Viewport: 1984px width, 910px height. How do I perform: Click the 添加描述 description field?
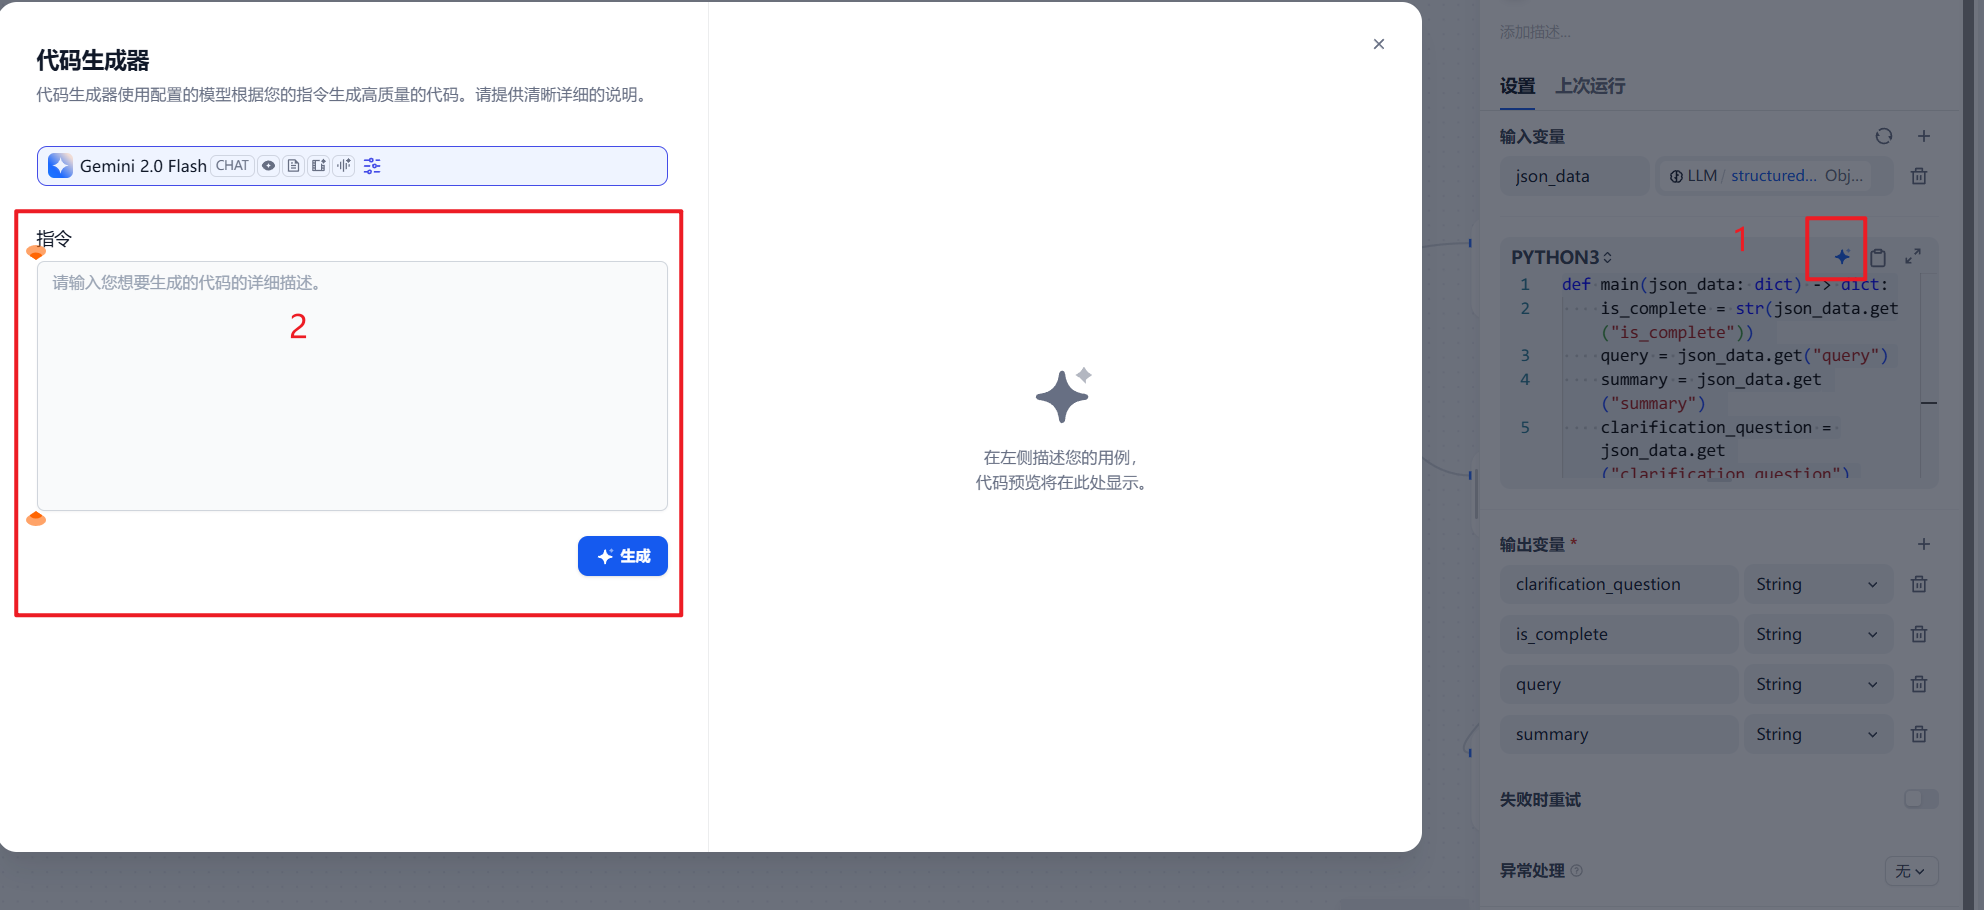pyautogui.click(x=1535, y=33)
